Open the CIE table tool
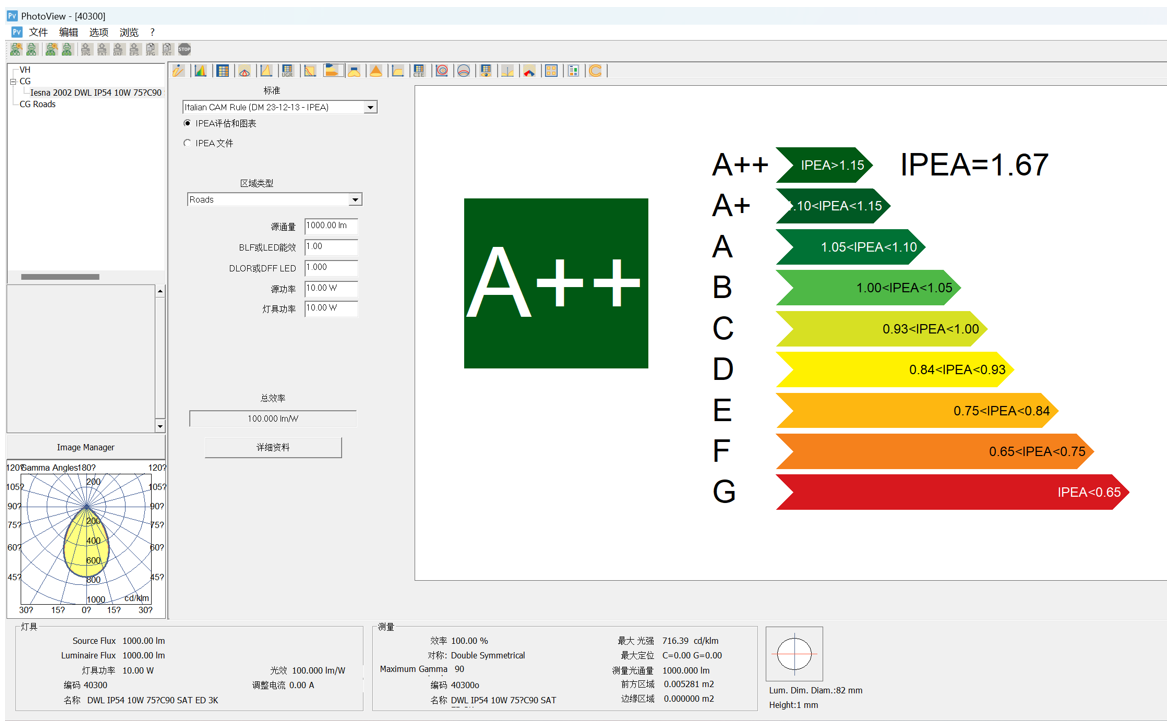Image resolution: width=1174 pixels, height=725 pixels. click(x=419, y=71)
